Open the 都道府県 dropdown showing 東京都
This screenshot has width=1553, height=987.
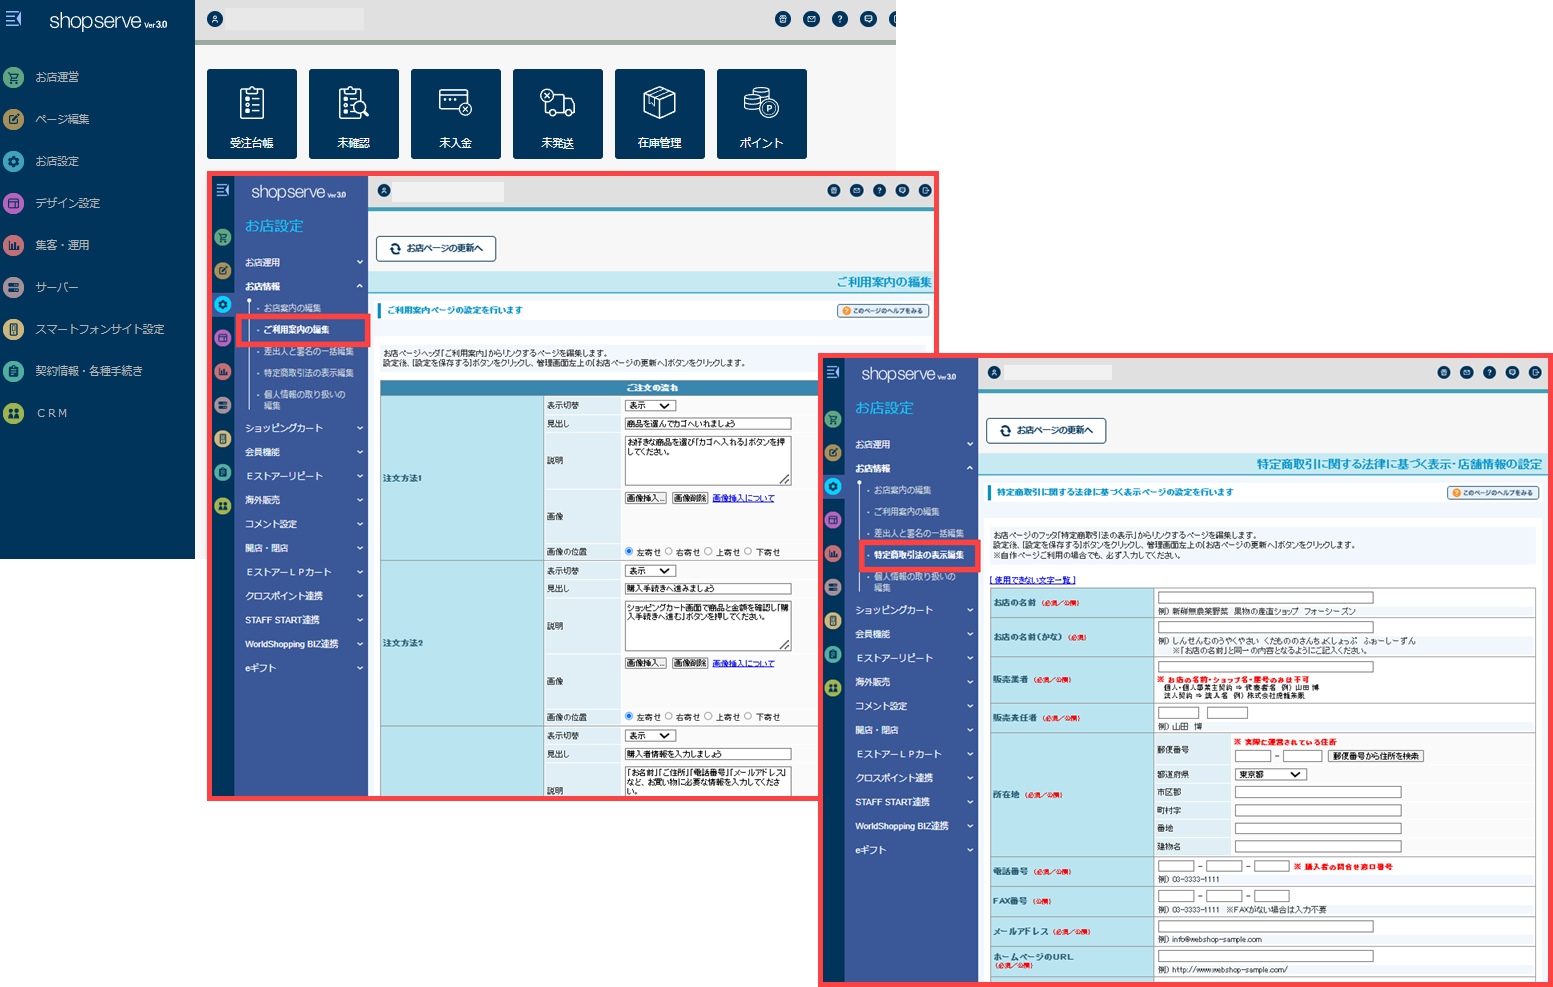click(x=1270, y=774)
